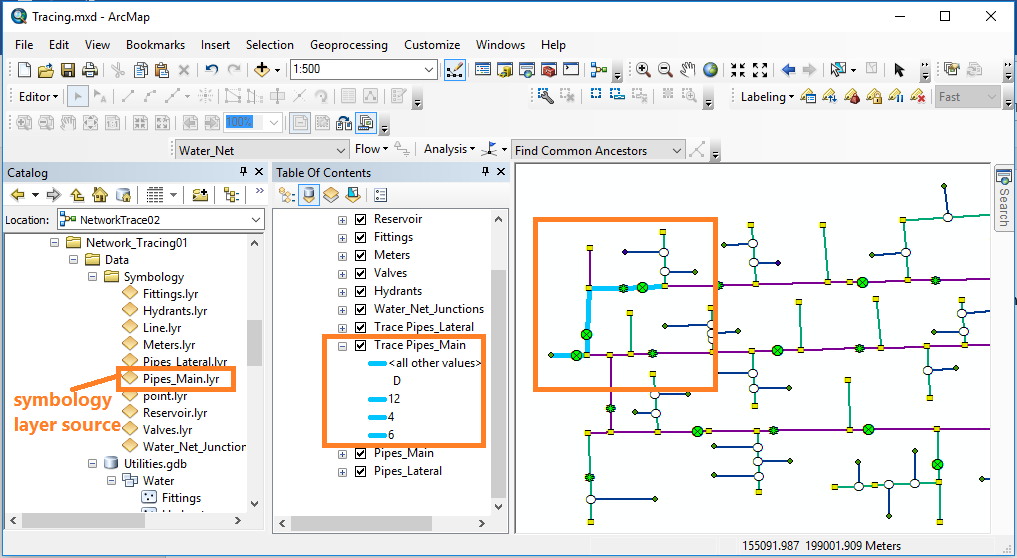Collapse the Symbology folder in Catalog
This screenshot has width=1017, height=558.
(93, 276)
